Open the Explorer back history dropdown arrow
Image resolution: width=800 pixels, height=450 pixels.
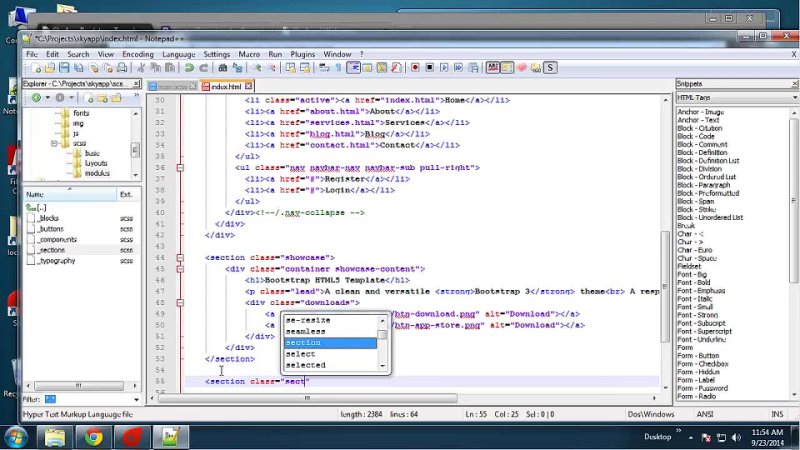pyautogui.click(x=47, y=97)
